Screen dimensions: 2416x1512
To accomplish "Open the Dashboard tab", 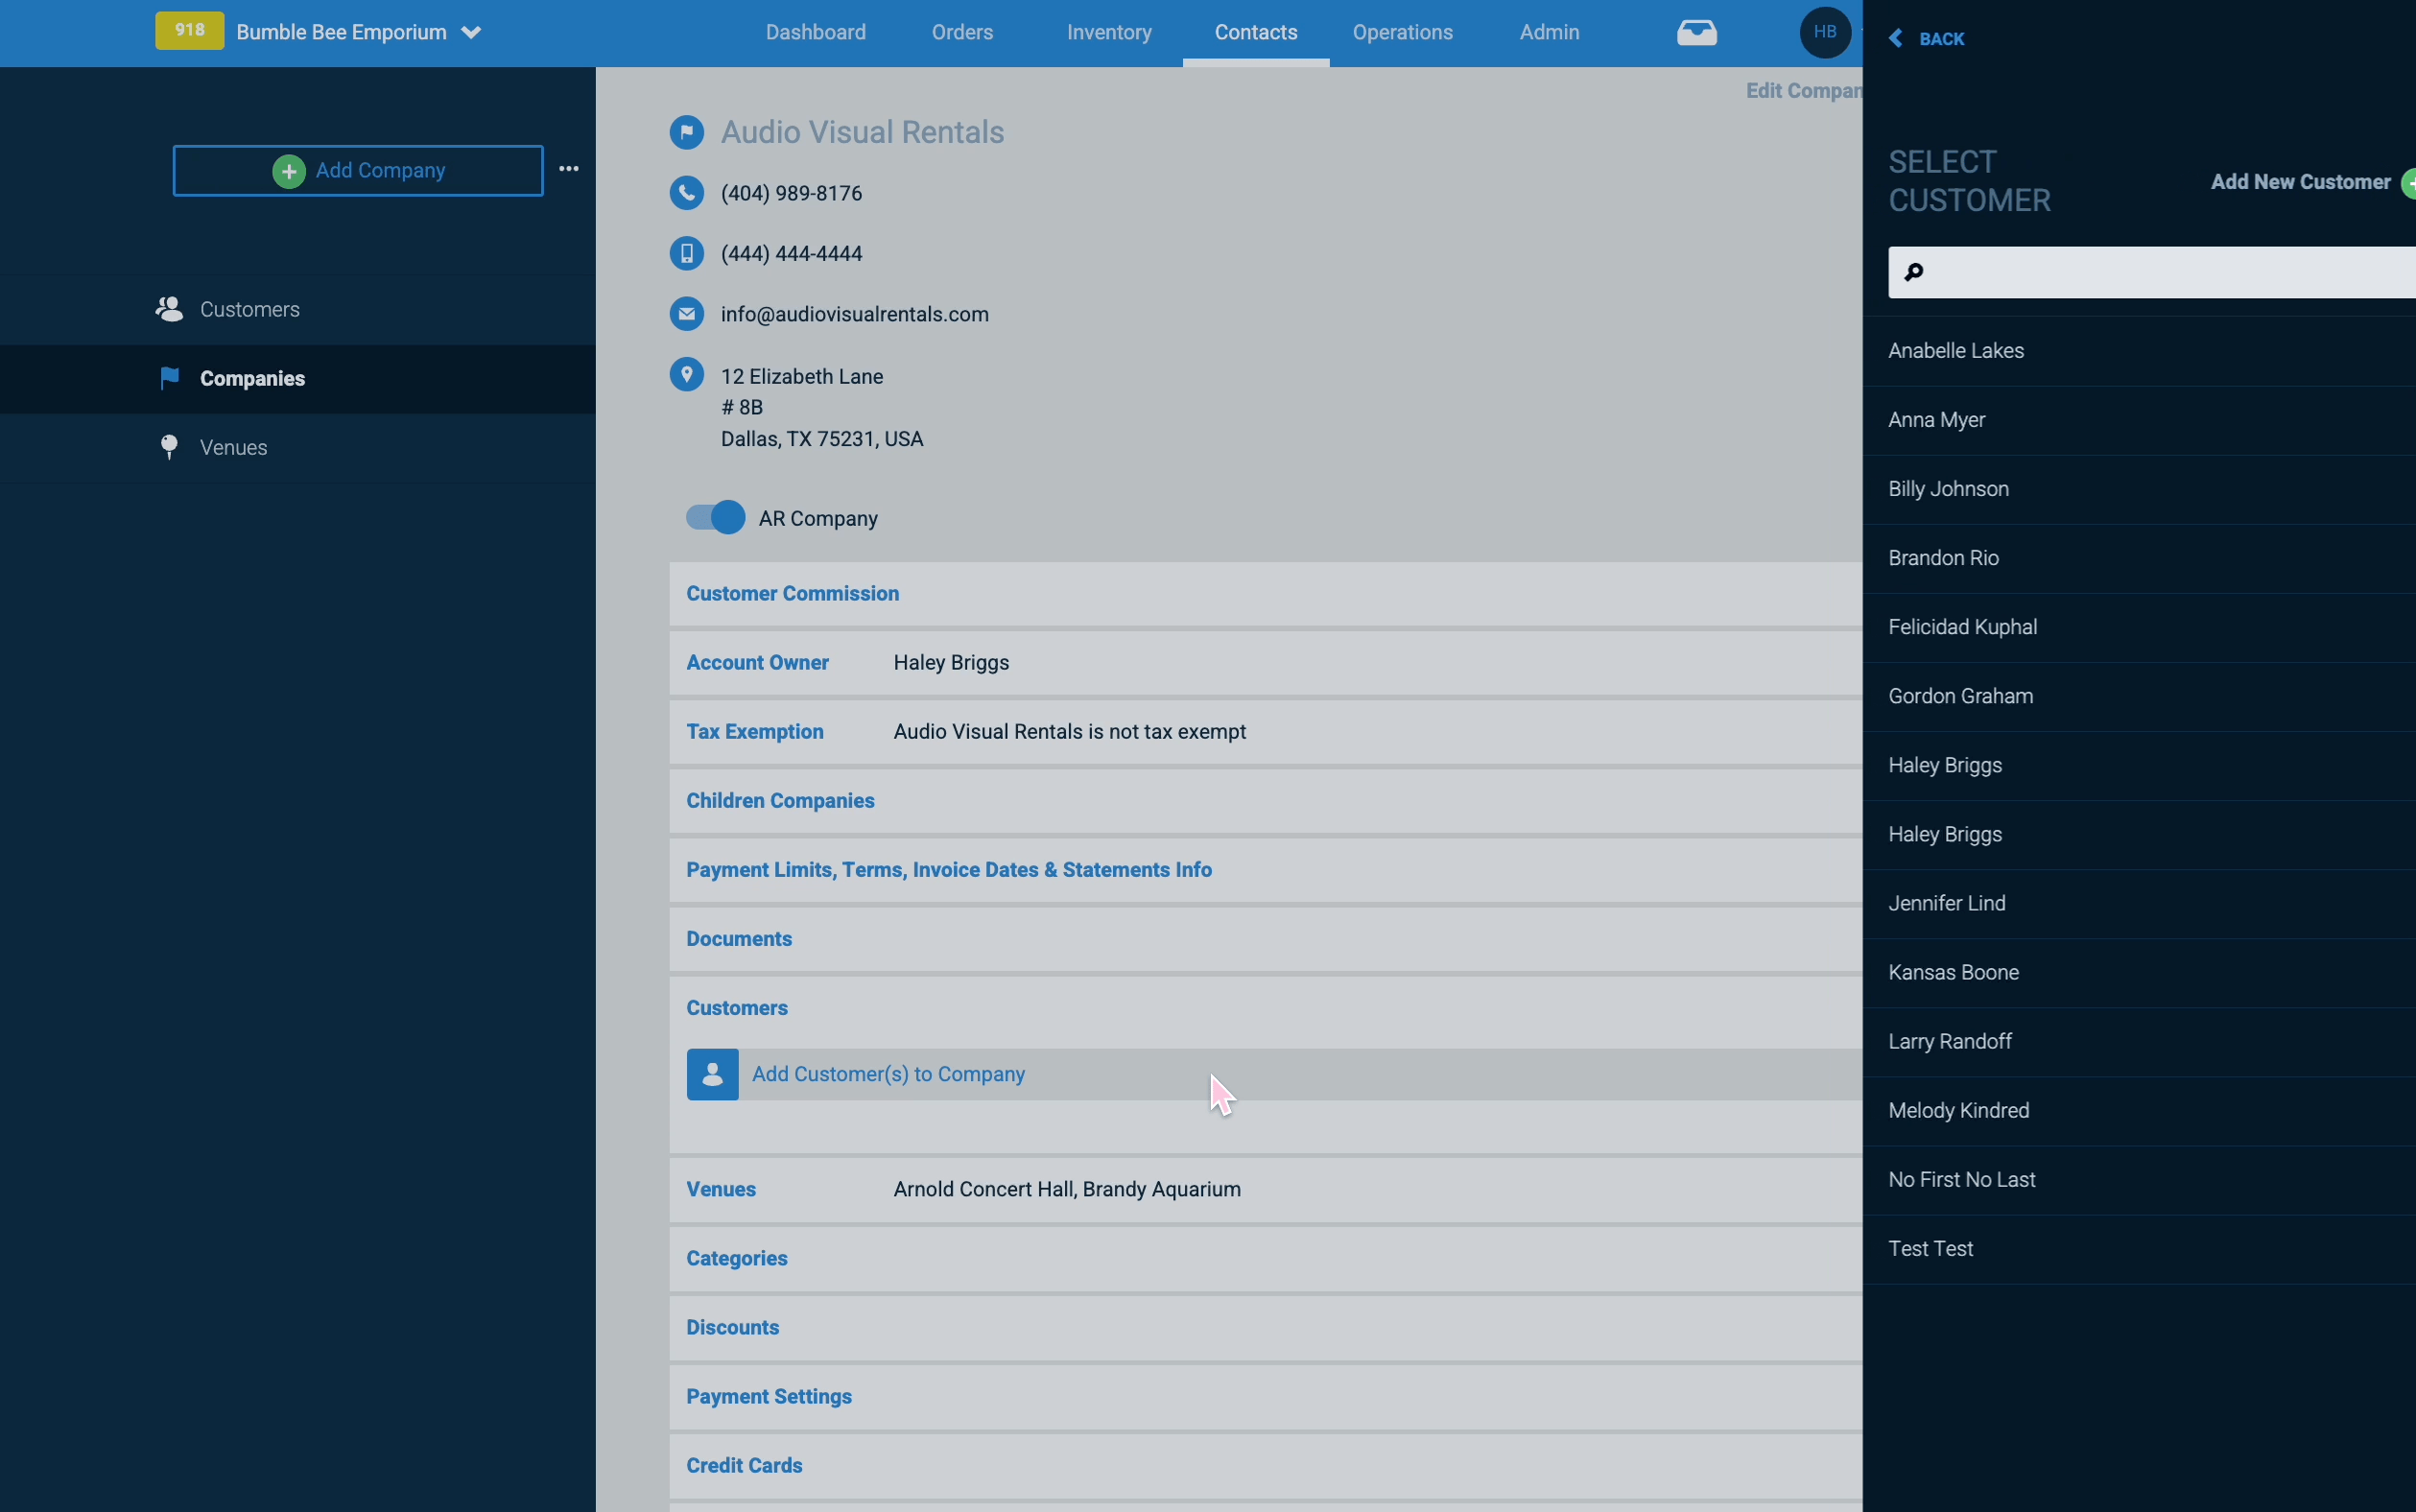I will pyautogui.click(x=815, y=32).
